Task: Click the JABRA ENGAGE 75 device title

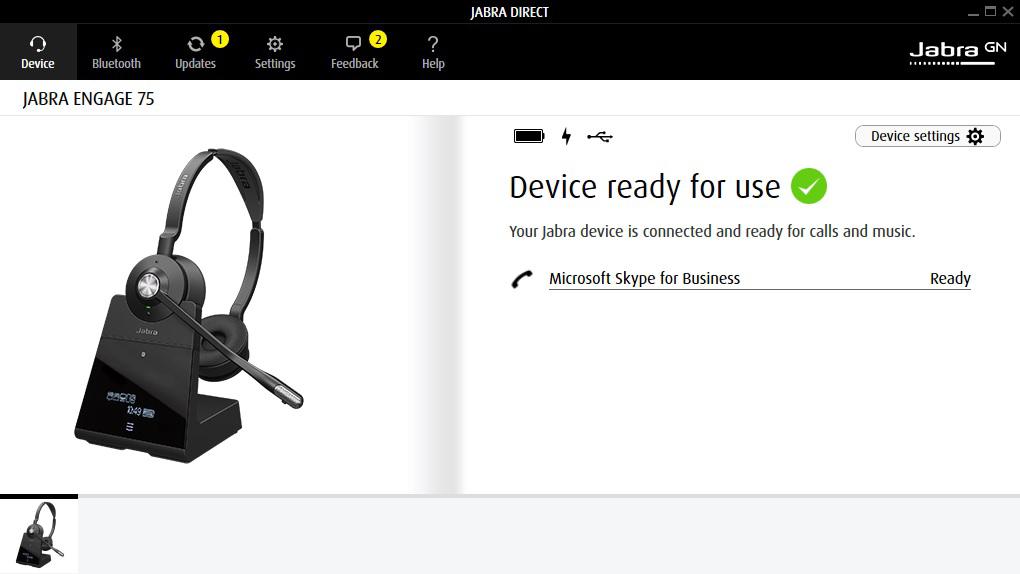Action: [x=88, y=99]
